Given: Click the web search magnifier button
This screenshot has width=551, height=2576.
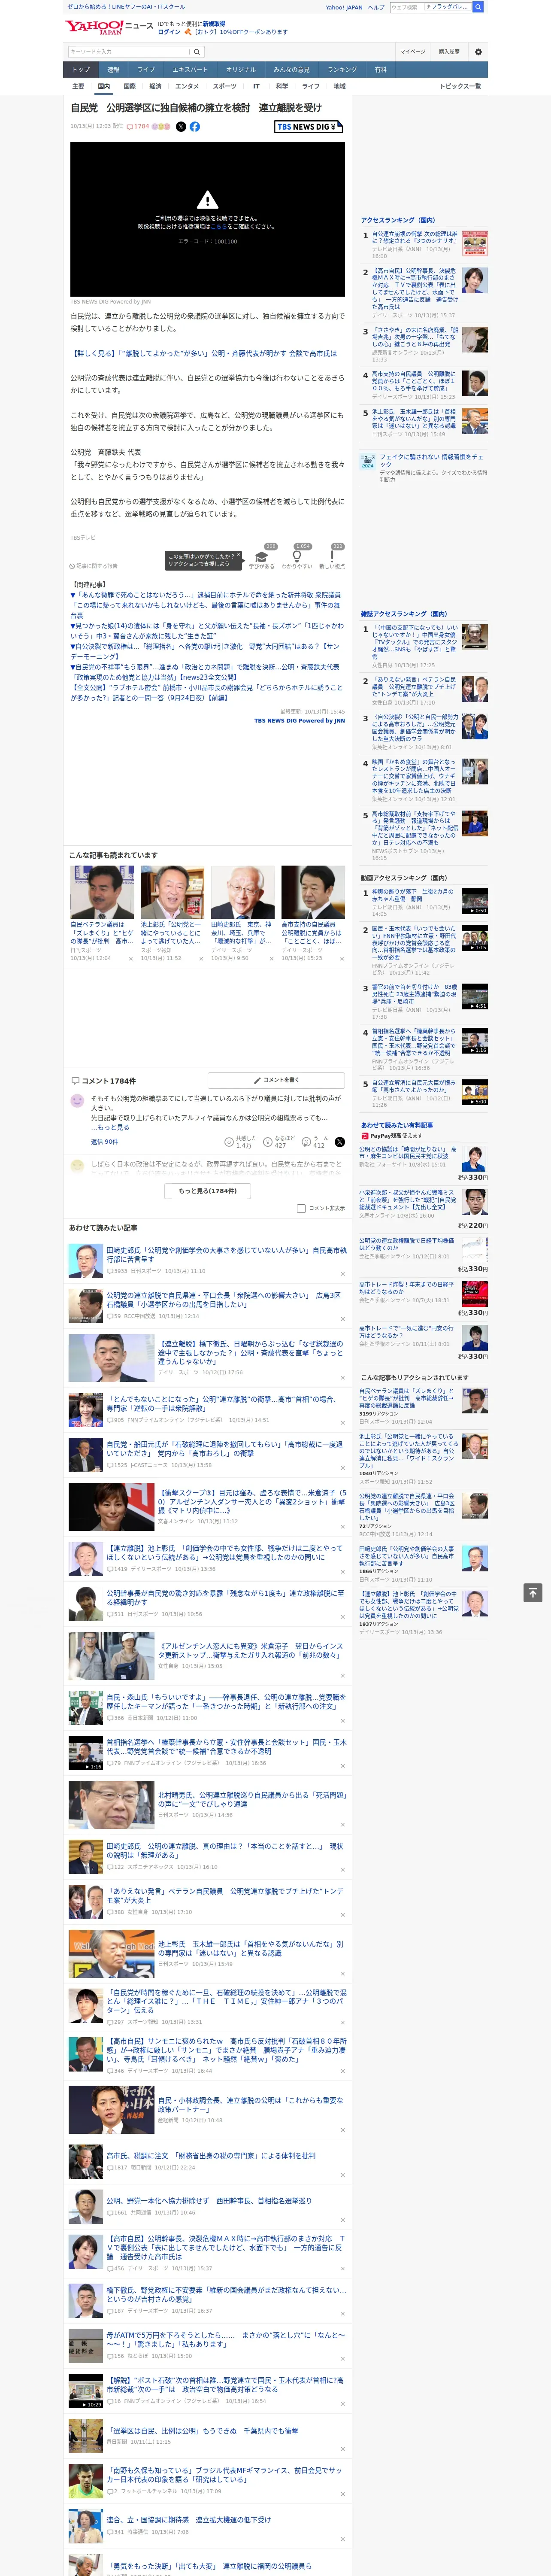Looking at the screenshot, I should [x=478, y=7].
